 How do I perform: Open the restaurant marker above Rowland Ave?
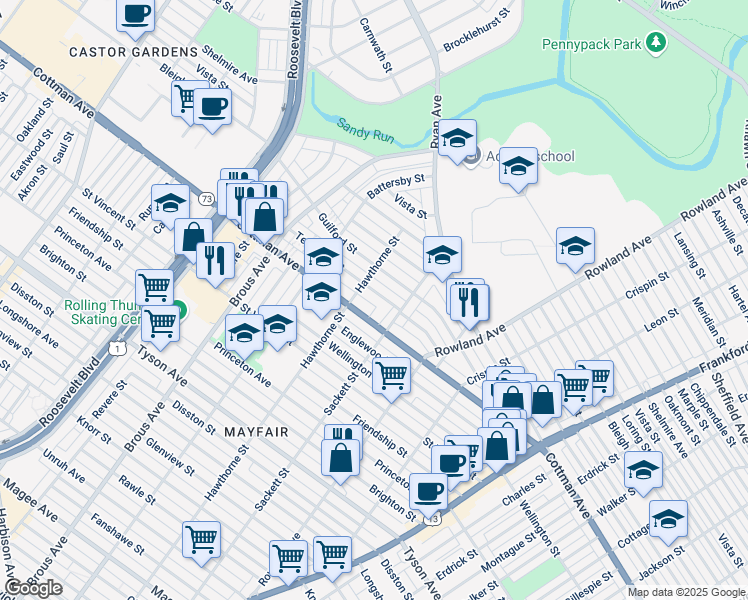tap(470, 306)
